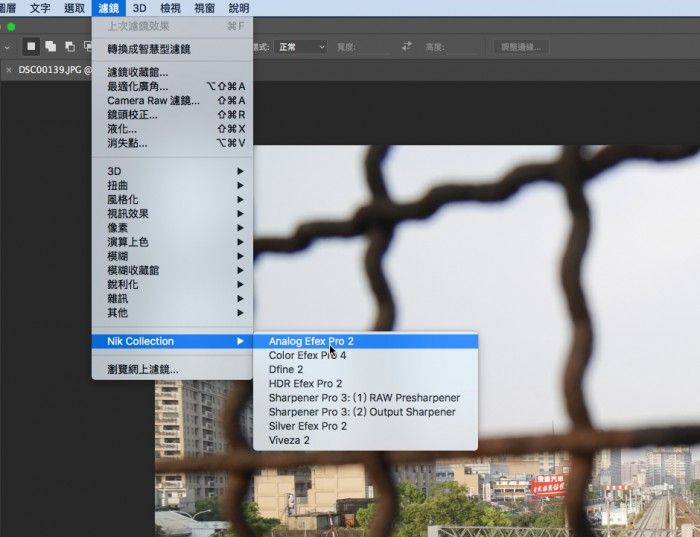Select add to selection icon
The image size is (700, 537).
[50, 46]
